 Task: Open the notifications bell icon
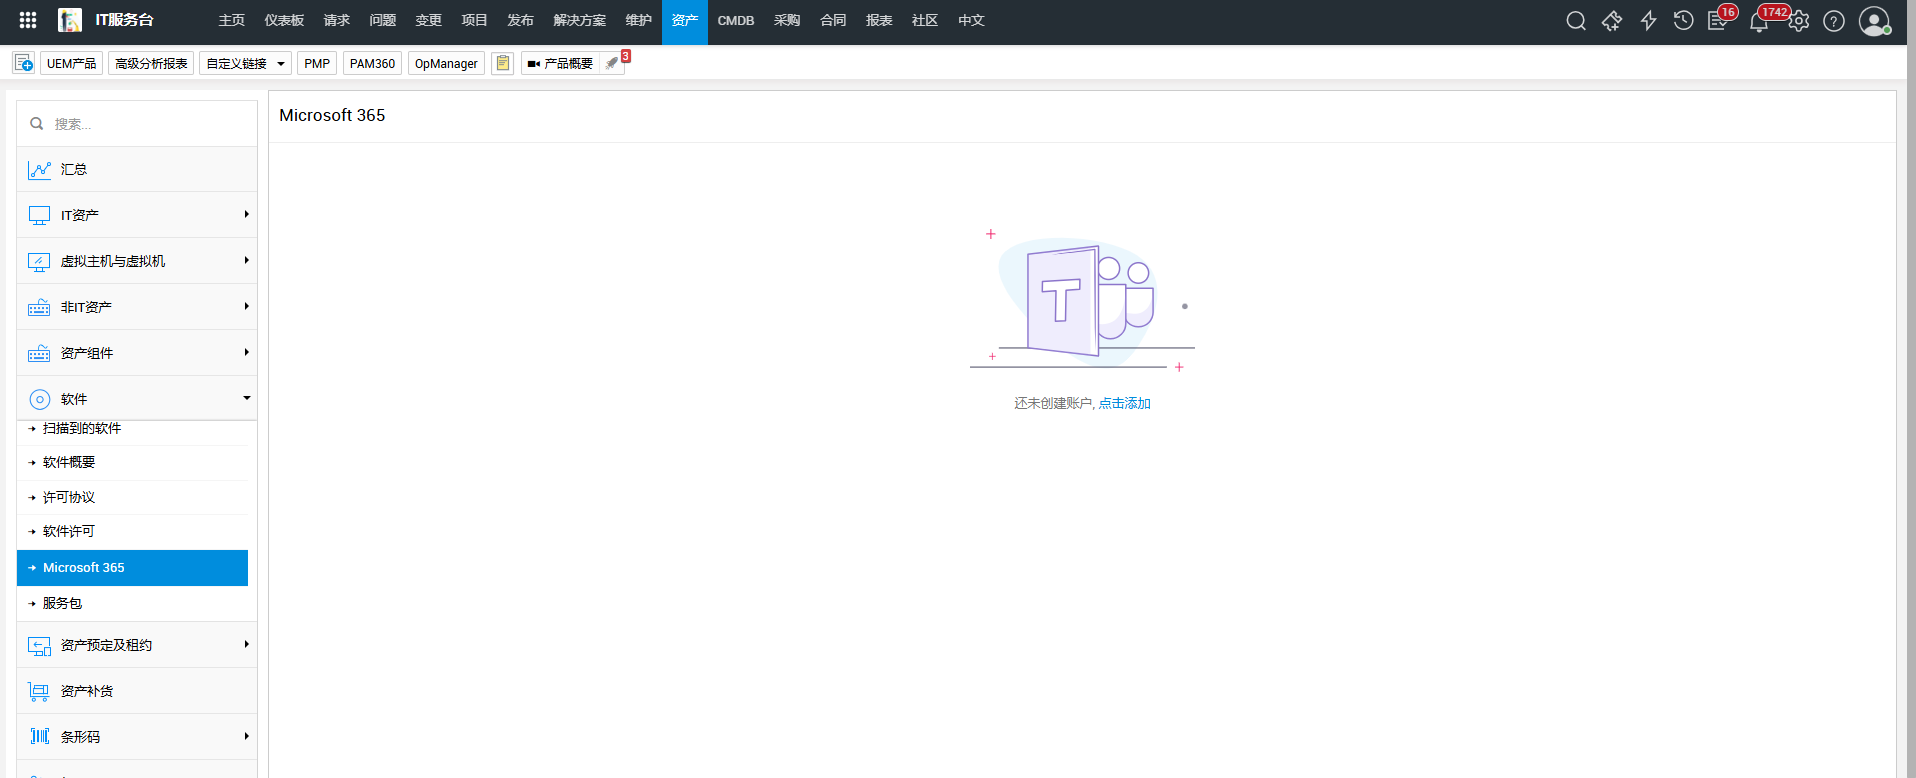click(x=1758, y=22)
